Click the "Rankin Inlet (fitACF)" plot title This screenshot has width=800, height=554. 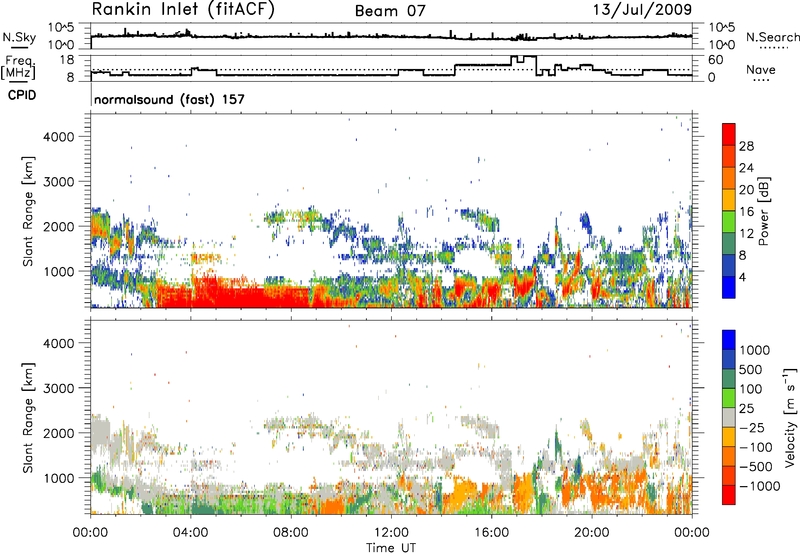coord(183,9)
